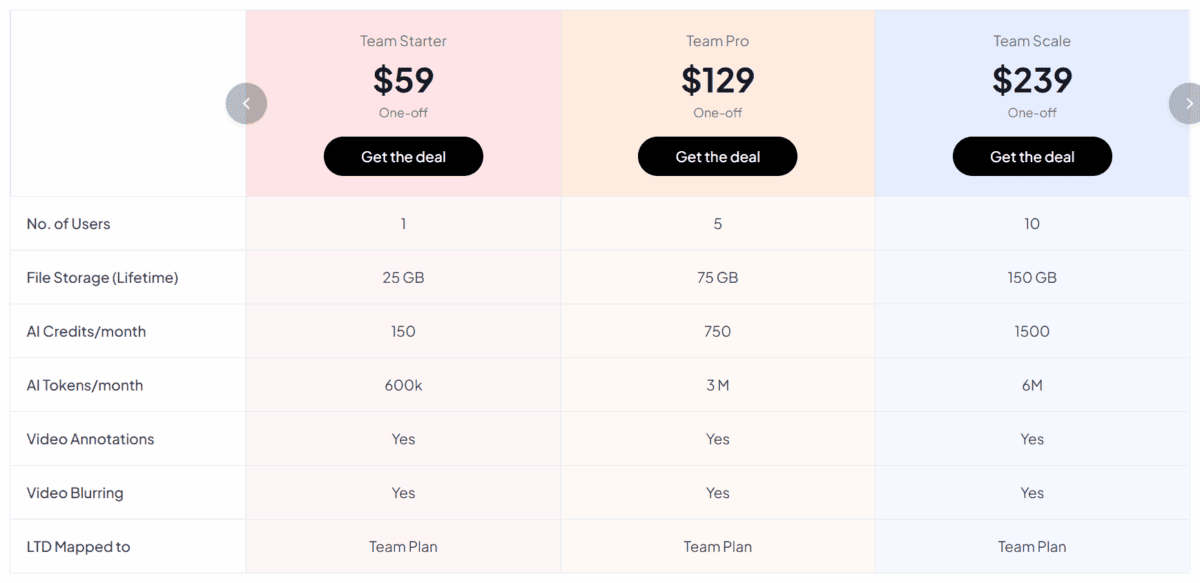Viewport: 1200px width, 583px height.
Task: Select the 600k AI tokens cell
Action: click(403, 386)
